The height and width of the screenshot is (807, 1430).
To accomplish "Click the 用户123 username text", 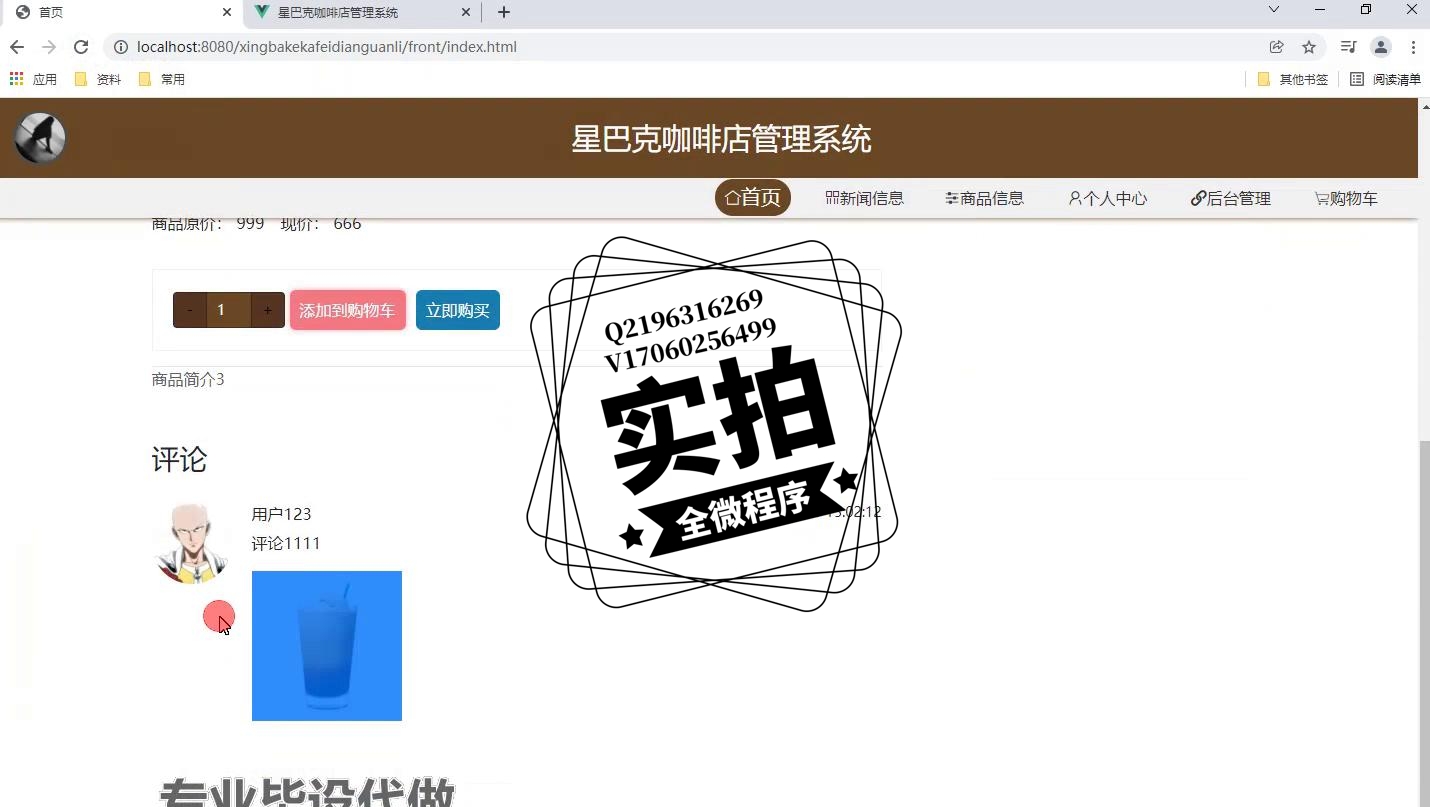I will [x=281, y=514].
